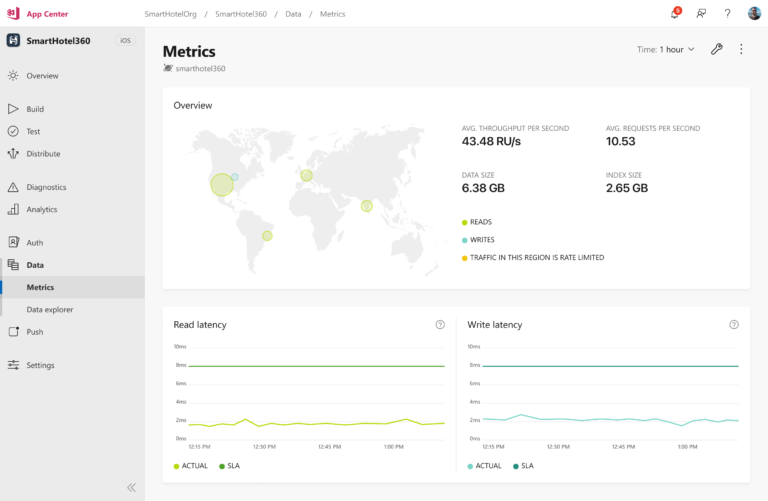Select Data explorer in the sidebar
The width and height of the screenshot is (768, 501).
(50, 310)
